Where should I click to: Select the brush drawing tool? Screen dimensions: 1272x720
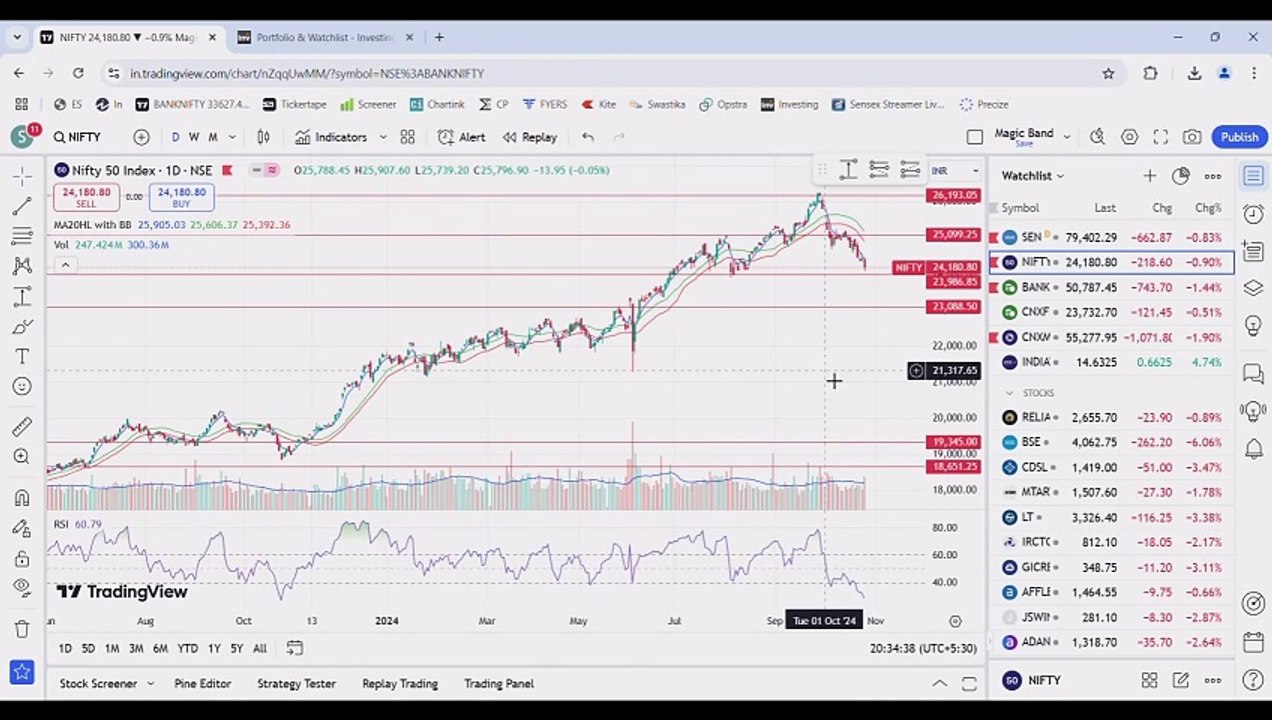pyautogui.click(x=21, y=326)
